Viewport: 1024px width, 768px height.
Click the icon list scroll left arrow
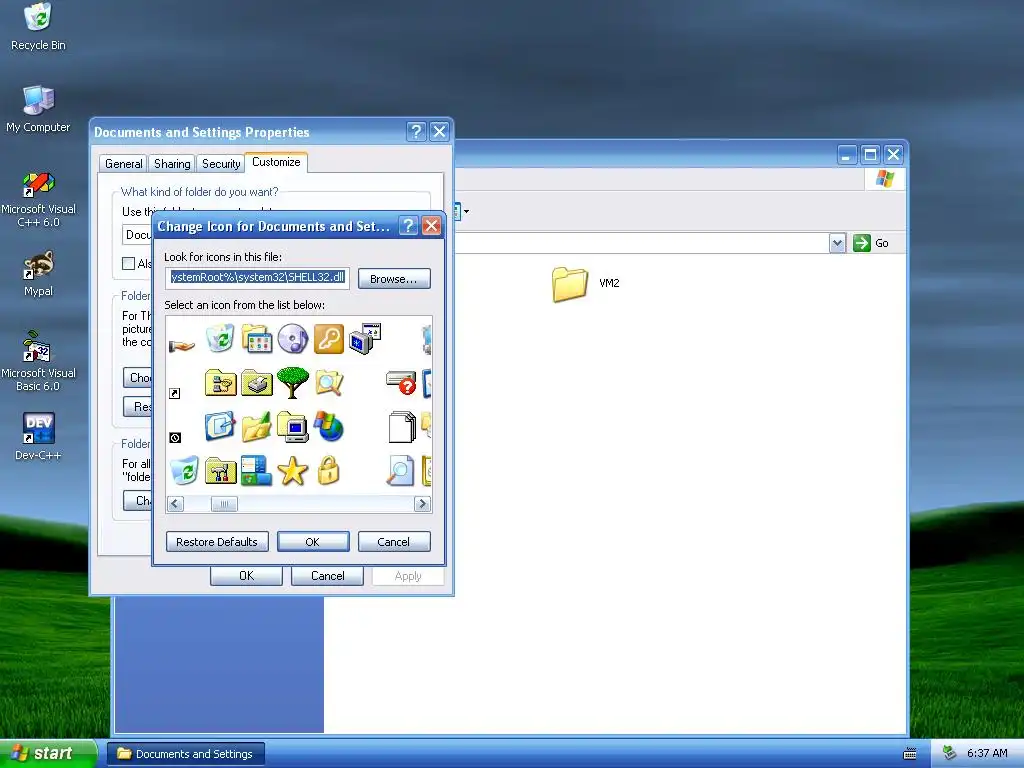pos(175,504)
